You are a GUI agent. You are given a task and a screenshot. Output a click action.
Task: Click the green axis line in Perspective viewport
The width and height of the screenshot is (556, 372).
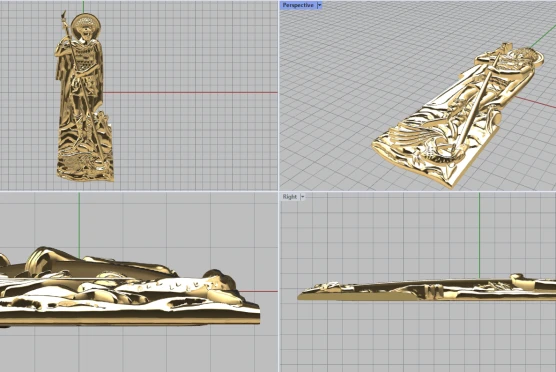(x=543, y=39)
